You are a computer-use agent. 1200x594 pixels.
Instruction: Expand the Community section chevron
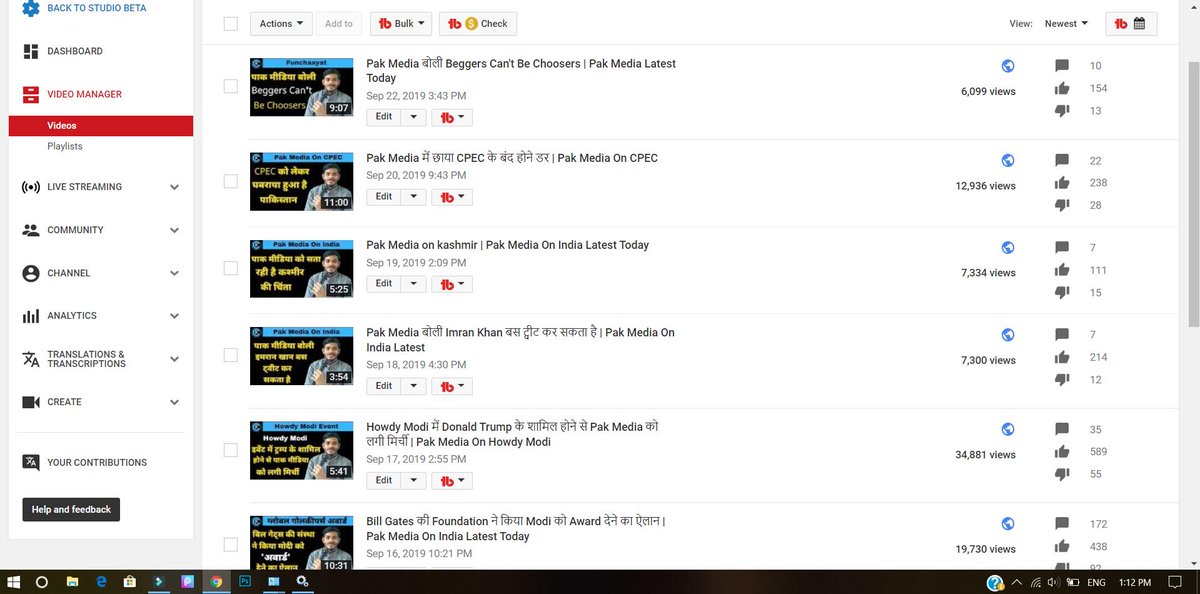point(174,230)
